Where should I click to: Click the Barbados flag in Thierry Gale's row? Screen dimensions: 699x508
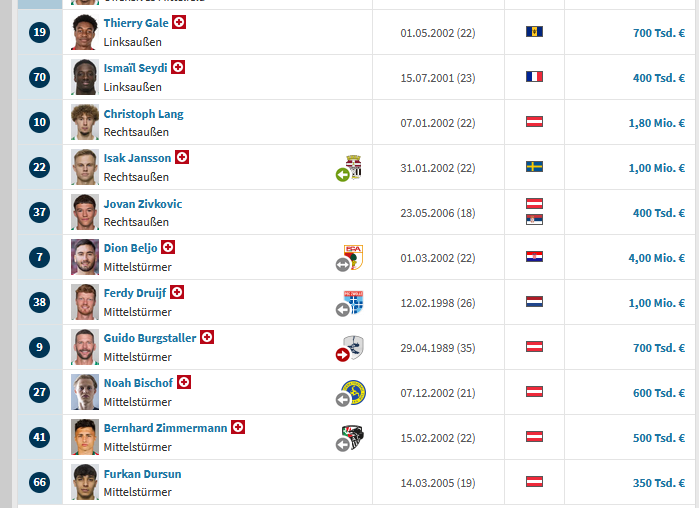pyautogui.click(x=534, y=32)
